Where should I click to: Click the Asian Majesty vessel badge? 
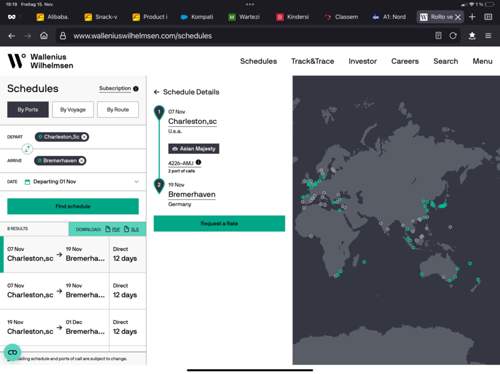click(x=194, y=149)
